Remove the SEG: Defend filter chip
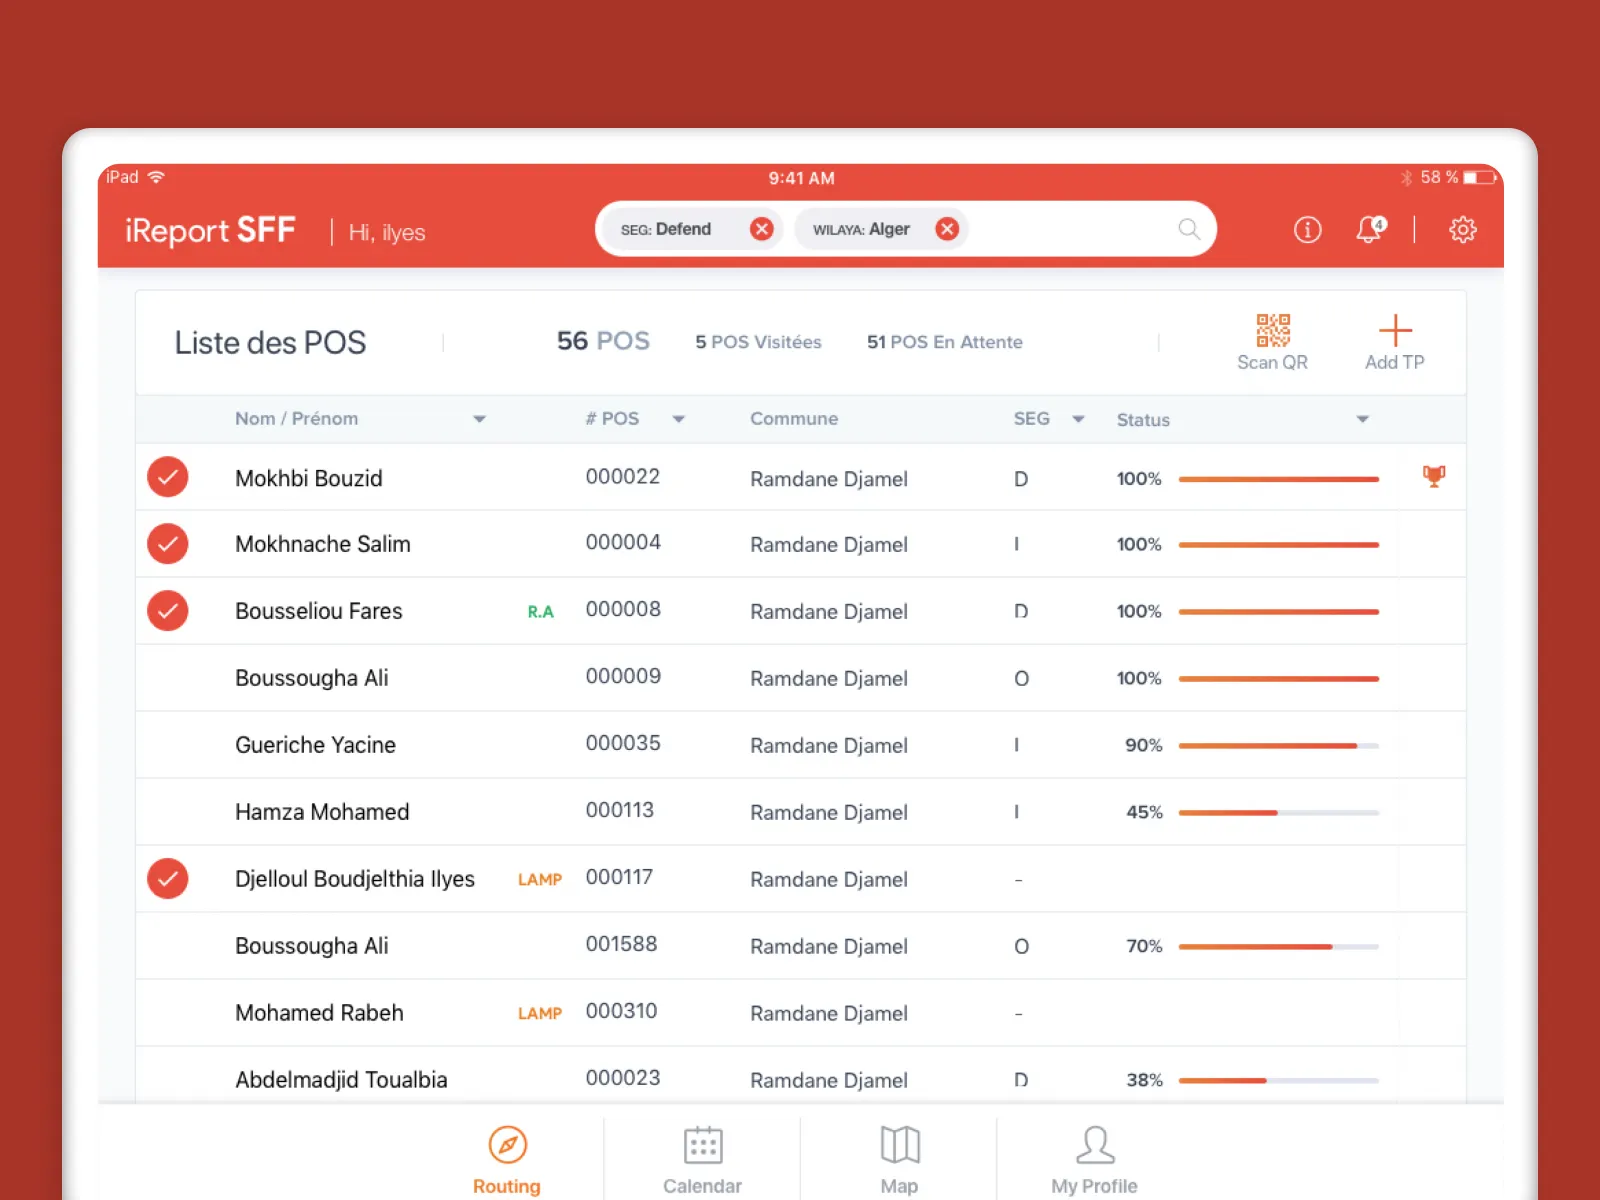This screenshot has width=1600, height=1200. 762,229
